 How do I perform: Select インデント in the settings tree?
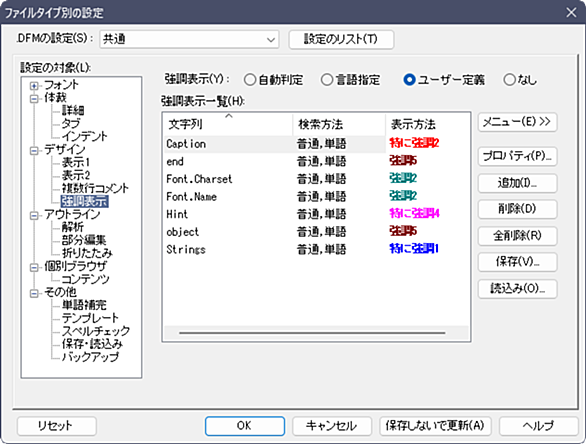84,136
